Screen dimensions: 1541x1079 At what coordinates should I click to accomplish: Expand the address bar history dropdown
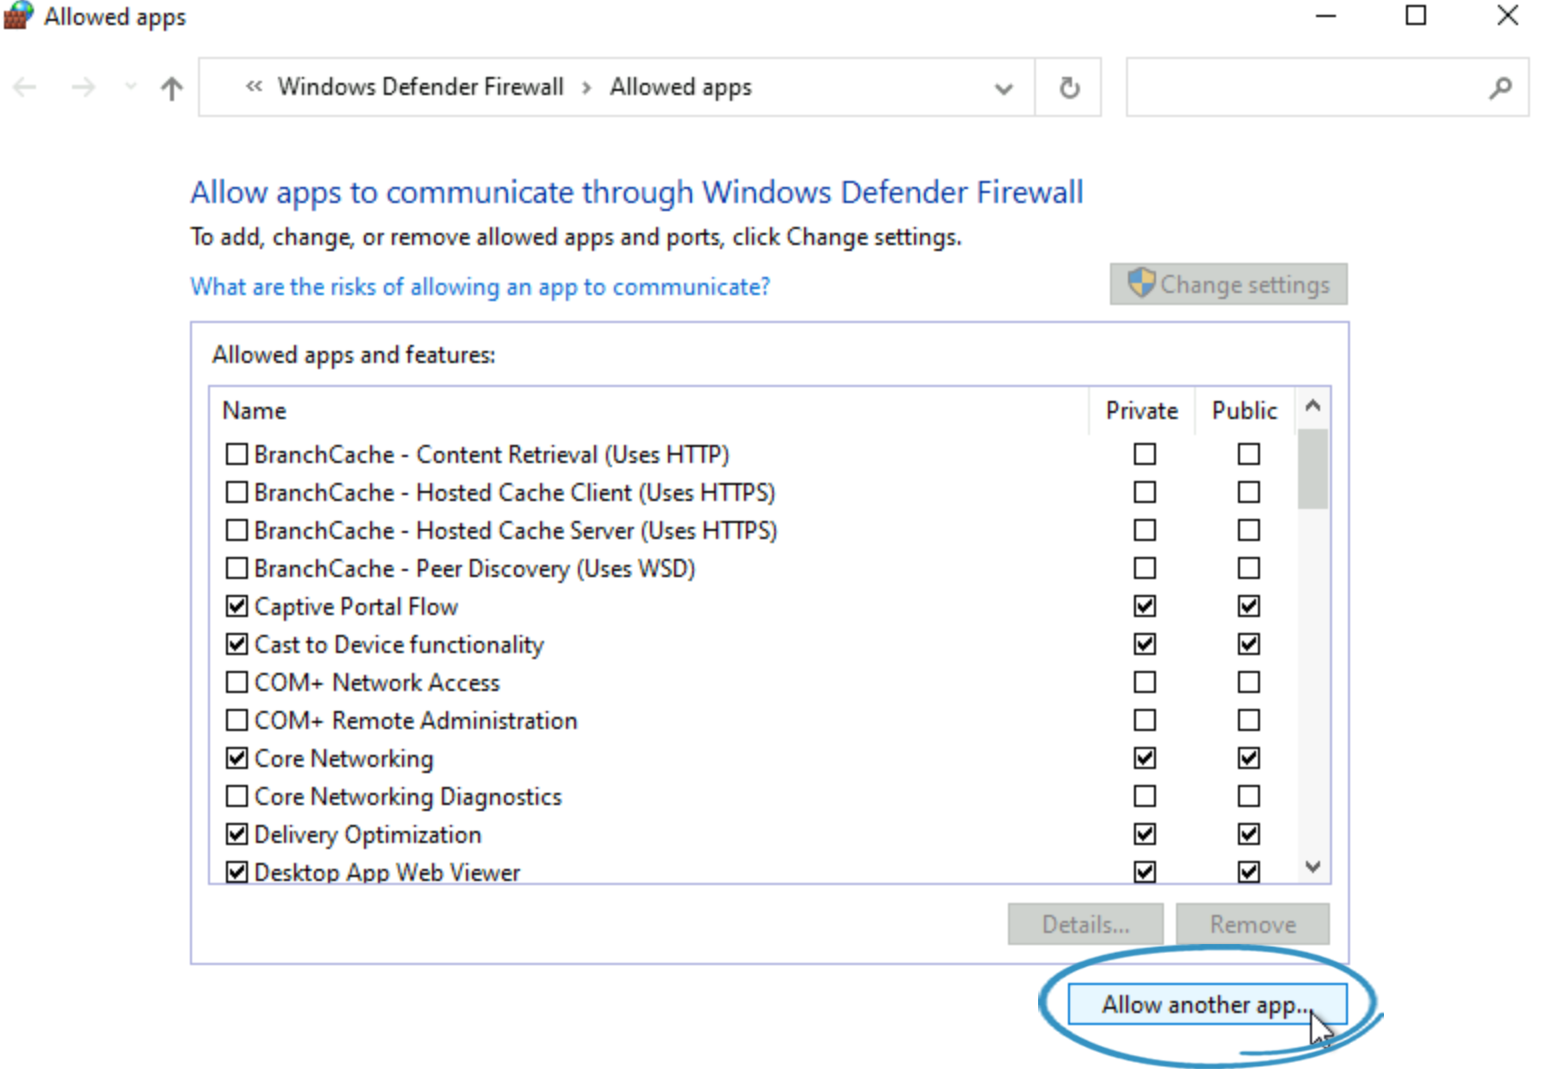[1004, 89]
